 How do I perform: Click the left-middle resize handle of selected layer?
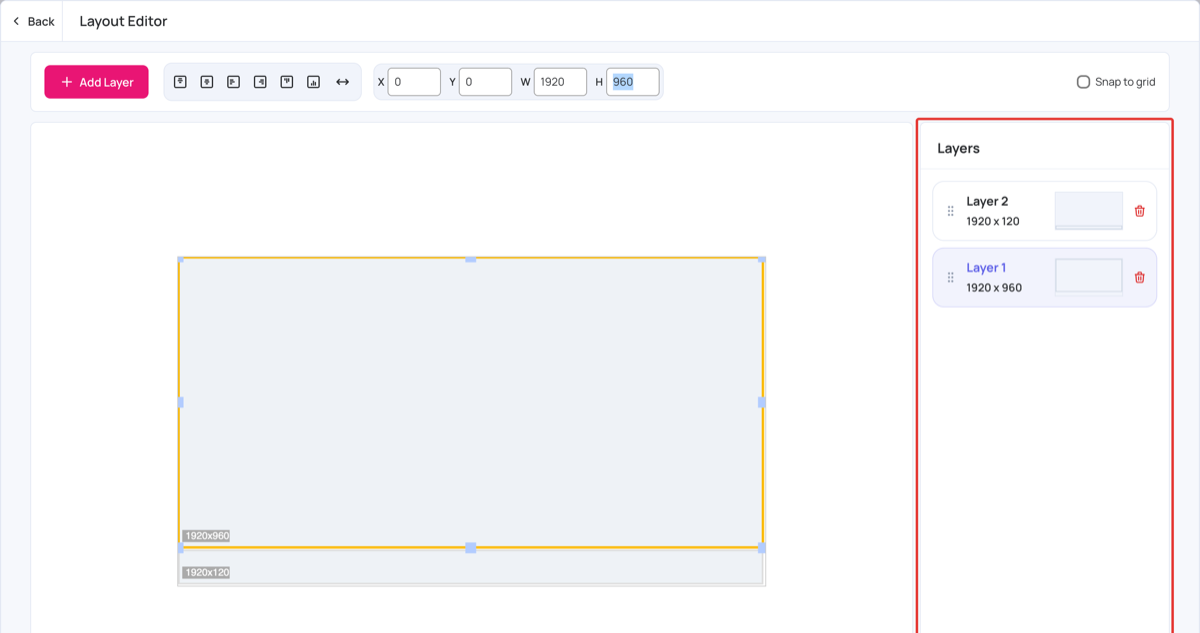(x=180, y=402)
